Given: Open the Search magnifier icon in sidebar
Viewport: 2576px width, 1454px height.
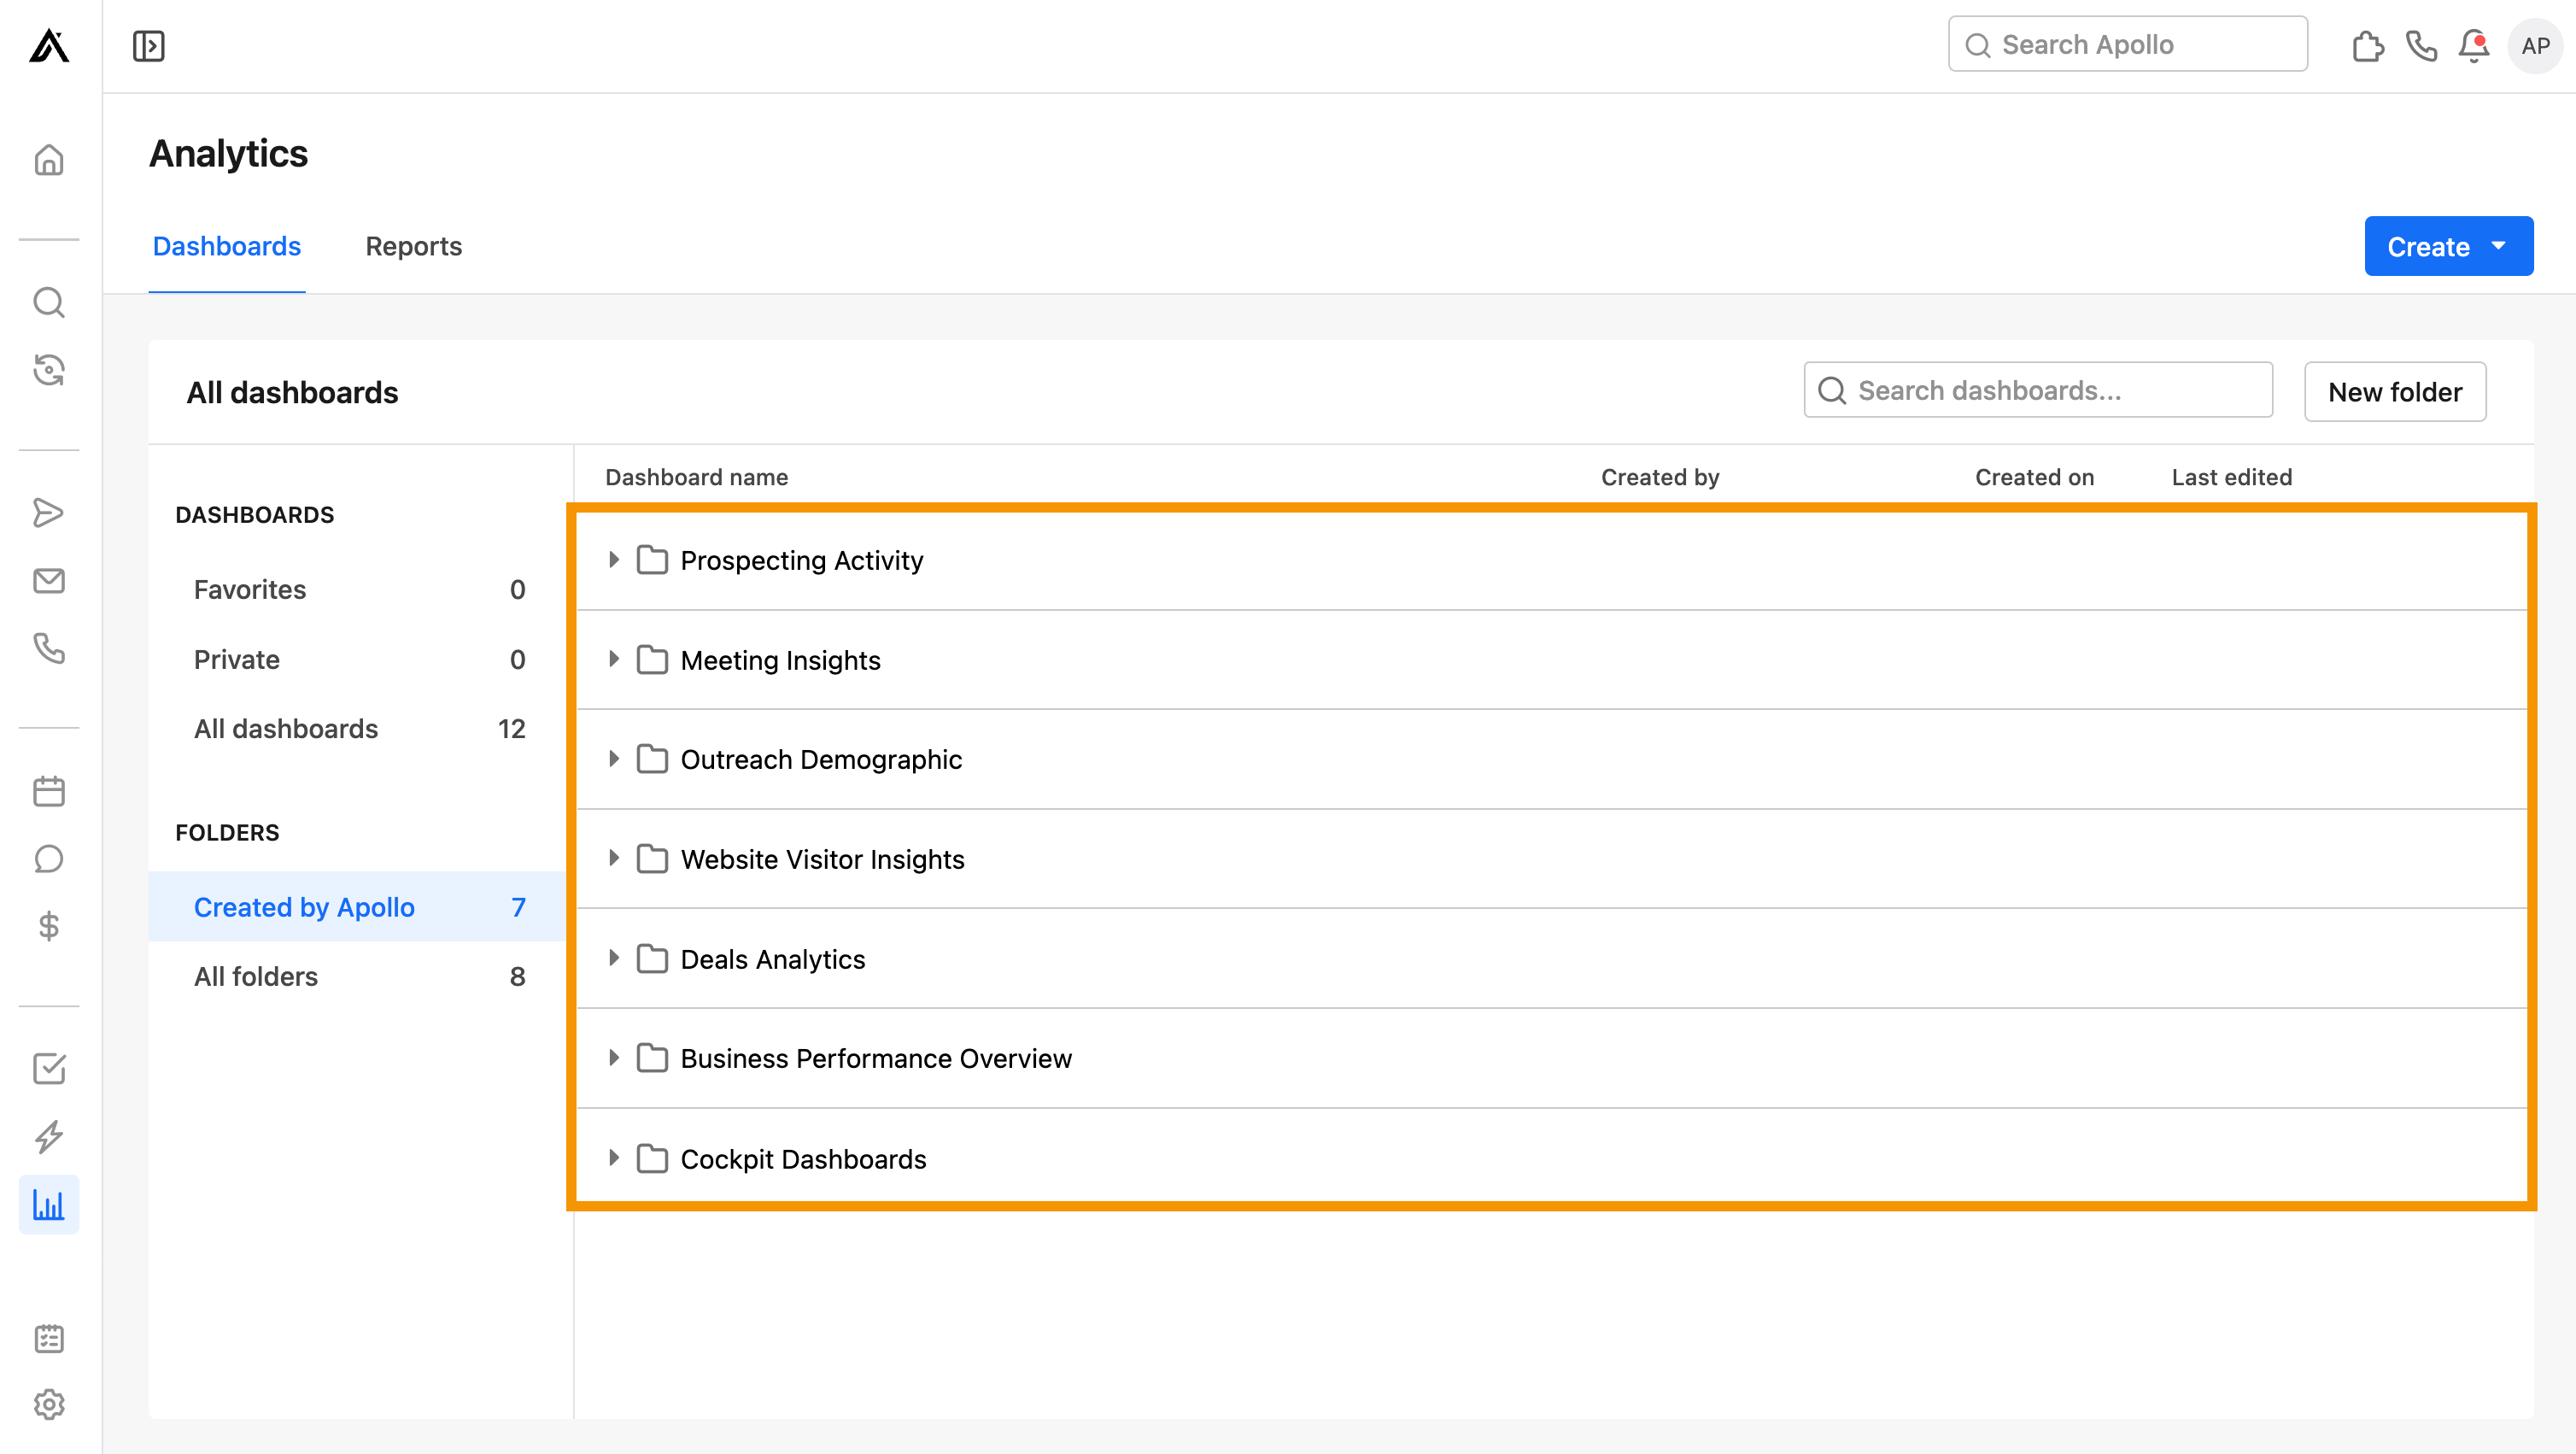Looking at the screenshot, I should (x=49, y=302).
